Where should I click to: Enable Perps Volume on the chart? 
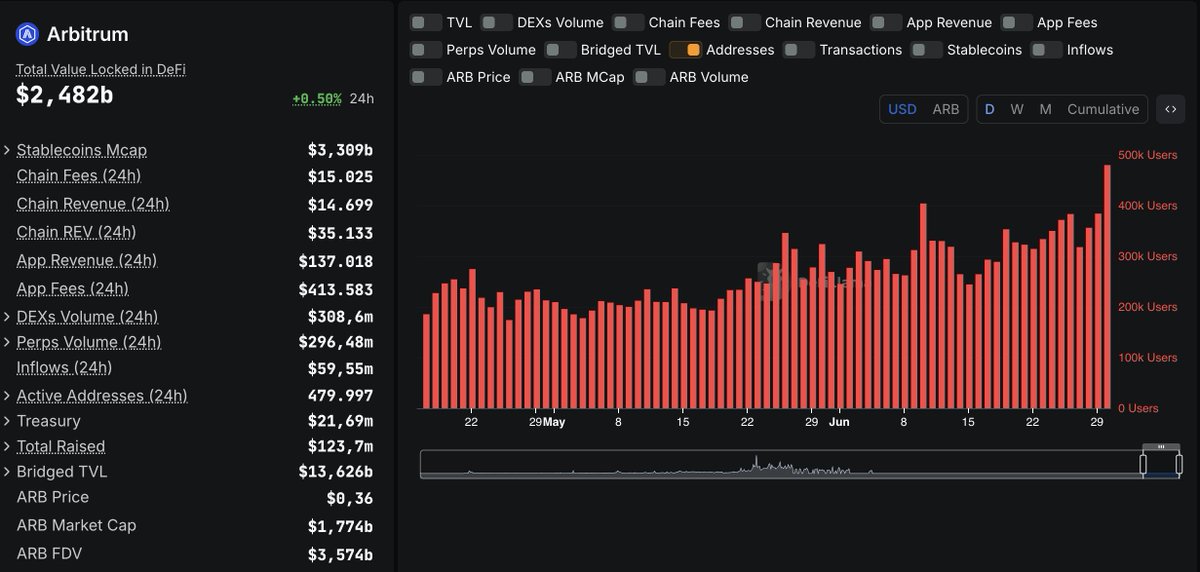[426, 49]
